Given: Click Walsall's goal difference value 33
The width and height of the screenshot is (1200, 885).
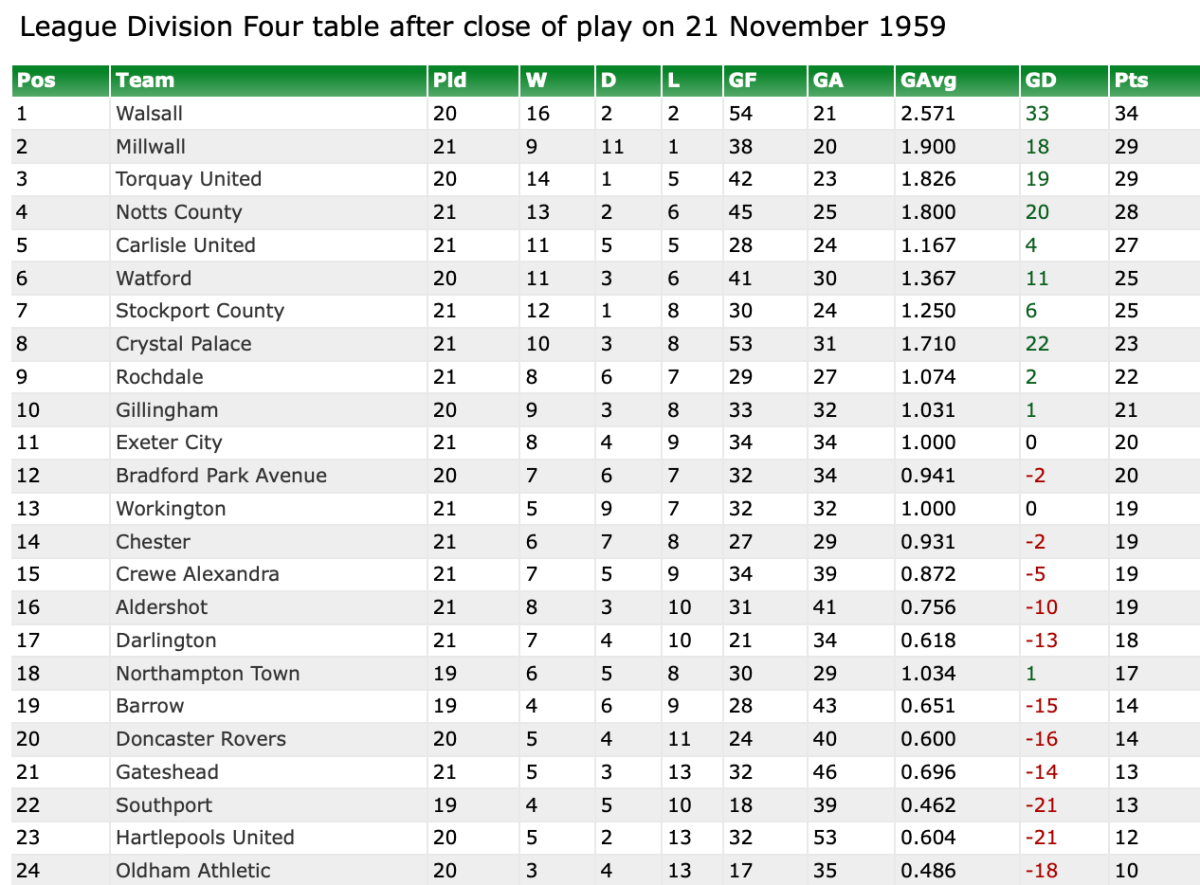Looking at the screenshot, I should (1037, 114).
